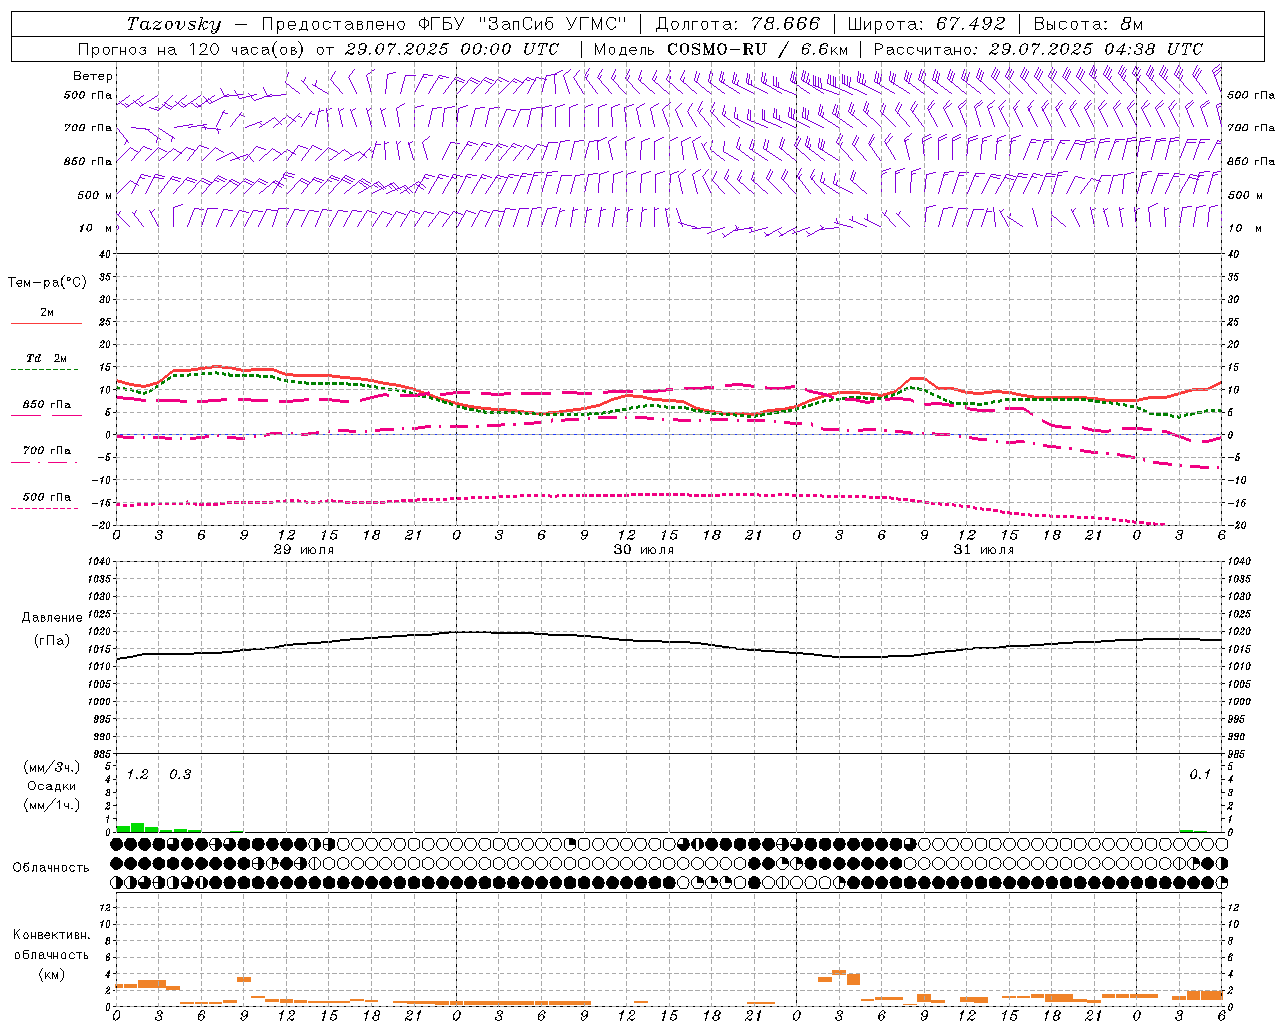
Task: Click the 'Конвективн.' convective cloud label
Action: click(x=51, y=935)
